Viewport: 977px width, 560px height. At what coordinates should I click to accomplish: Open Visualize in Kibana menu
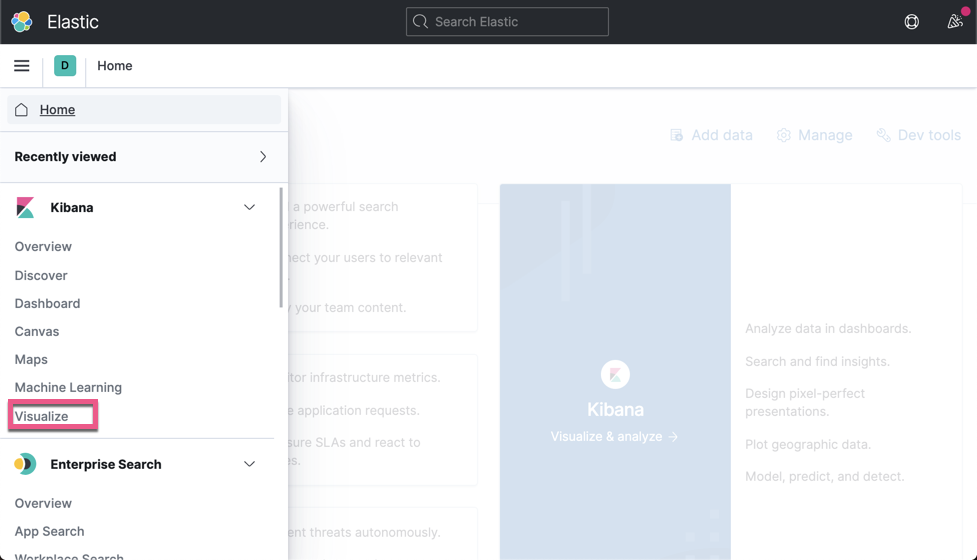click(42, 416)
